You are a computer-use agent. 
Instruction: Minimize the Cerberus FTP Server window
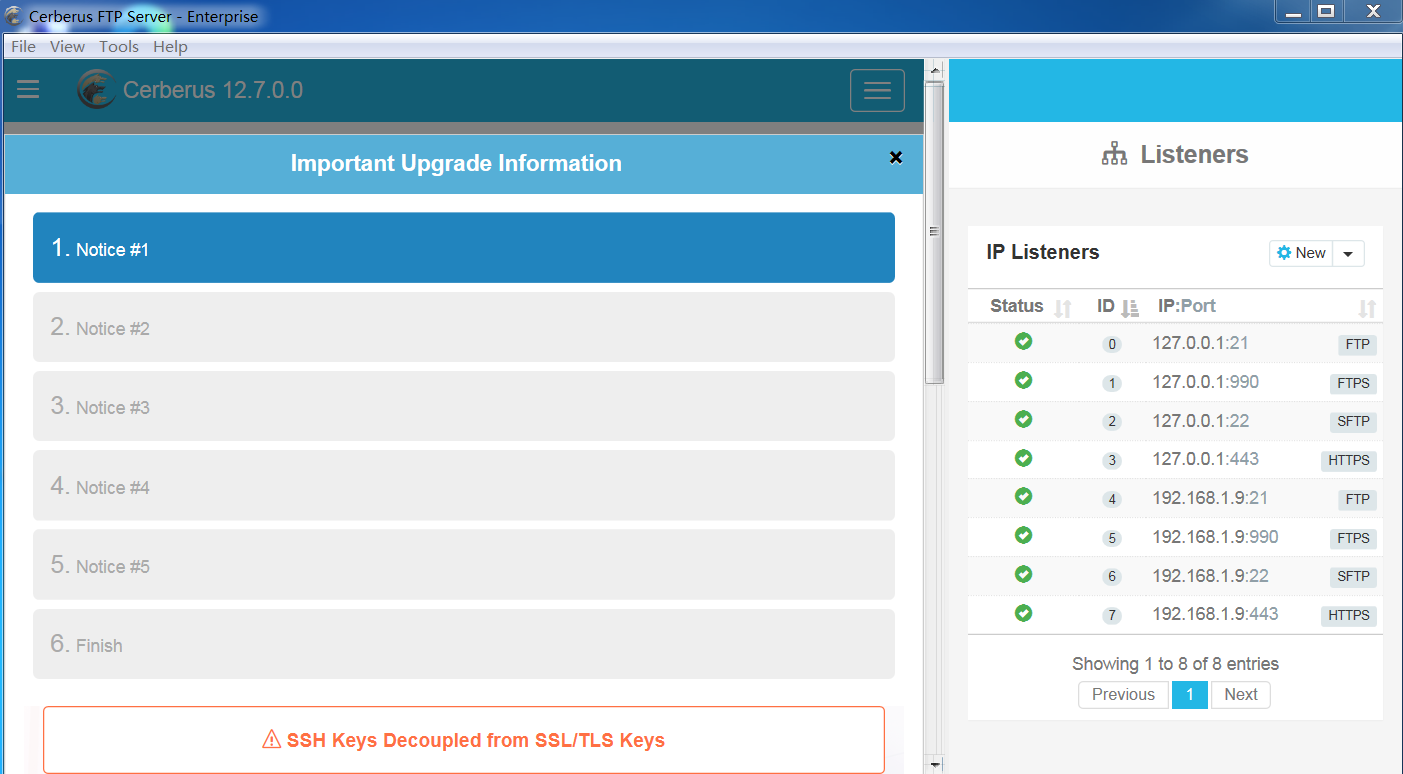(x=1293, y=11)
